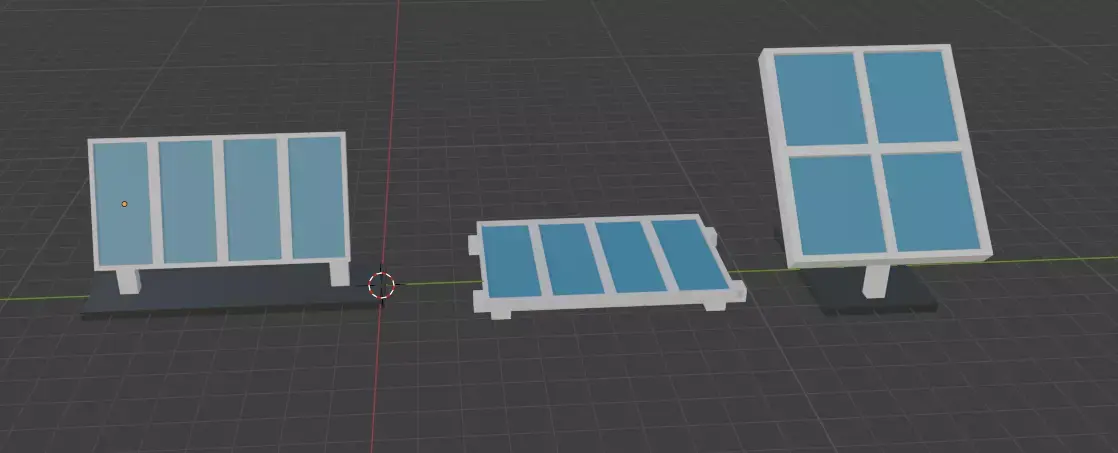Click the bottom-right blue pane of the tilted panel

coord(930,200)
